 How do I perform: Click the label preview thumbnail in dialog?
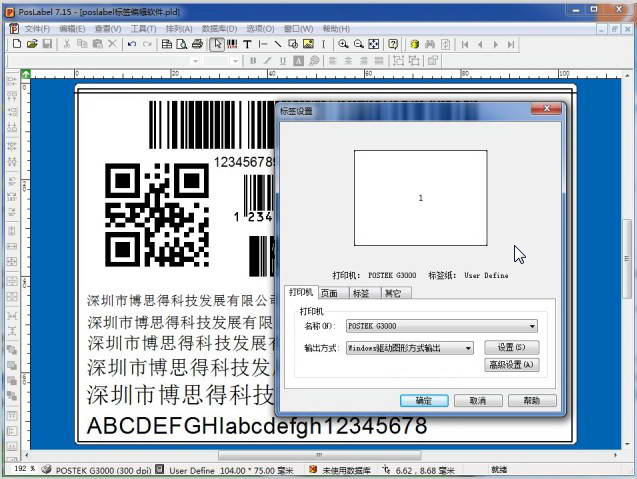point(420,198)
